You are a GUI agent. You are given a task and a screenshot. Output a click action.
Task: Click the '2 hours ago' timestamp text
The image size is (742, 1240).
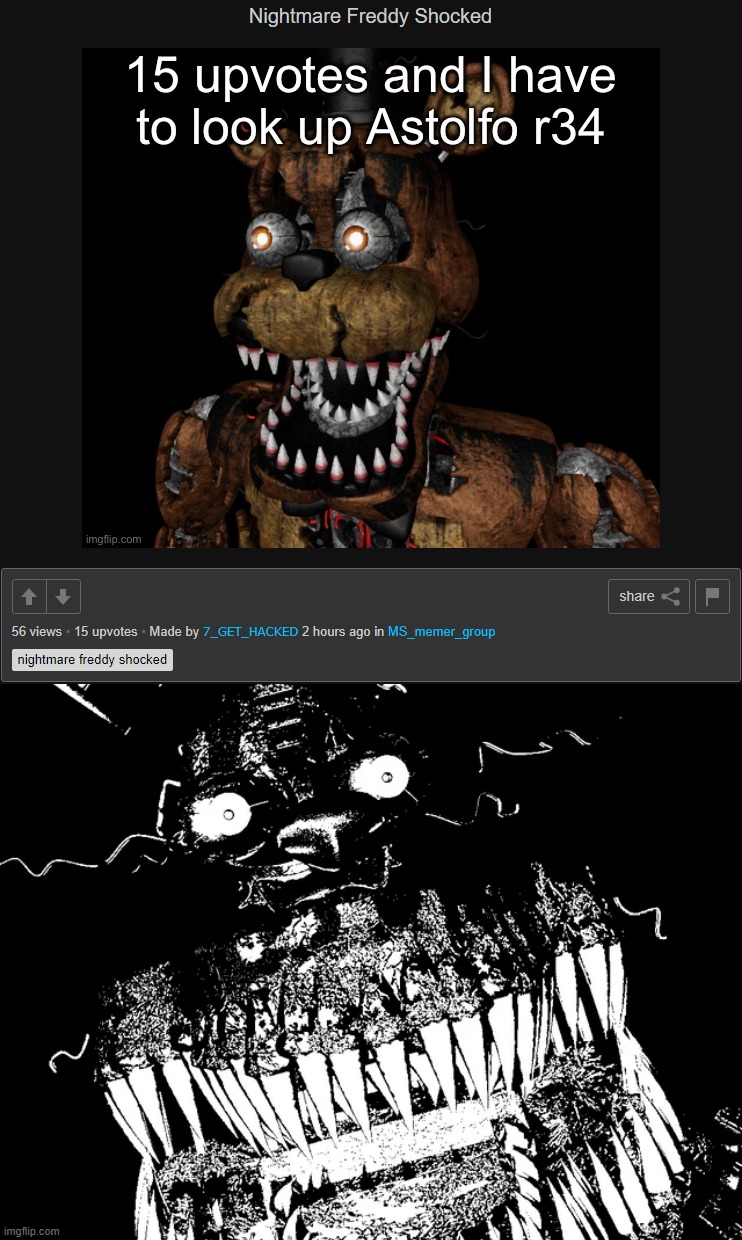pos(336,632)
